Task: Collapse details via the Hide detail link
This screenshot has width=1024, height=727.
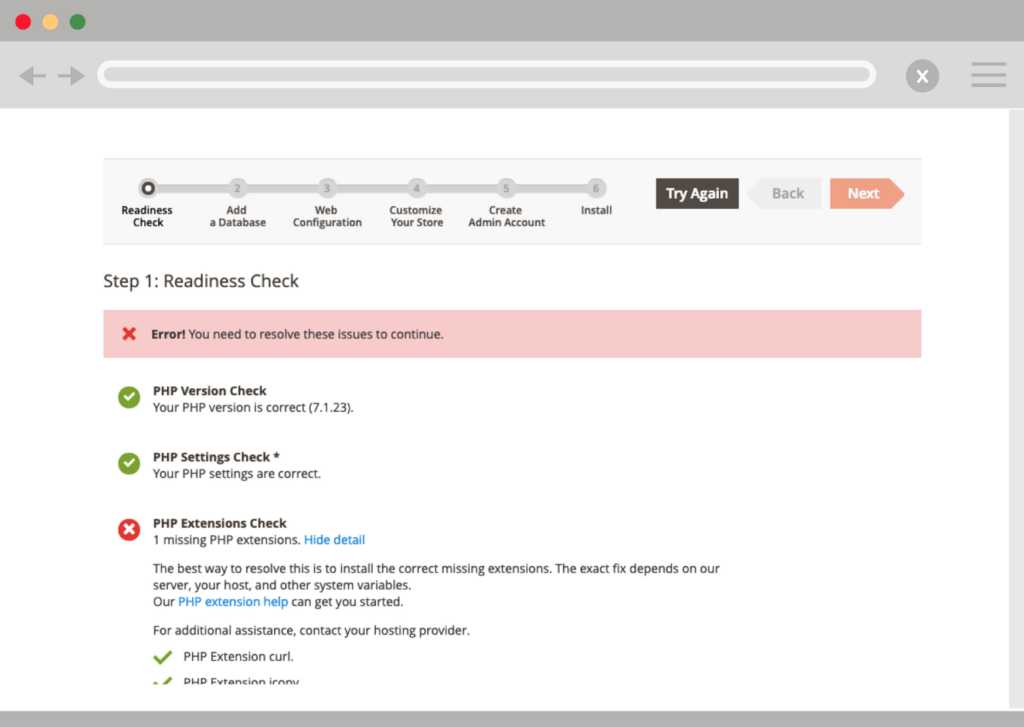Action: pos(334,539)
